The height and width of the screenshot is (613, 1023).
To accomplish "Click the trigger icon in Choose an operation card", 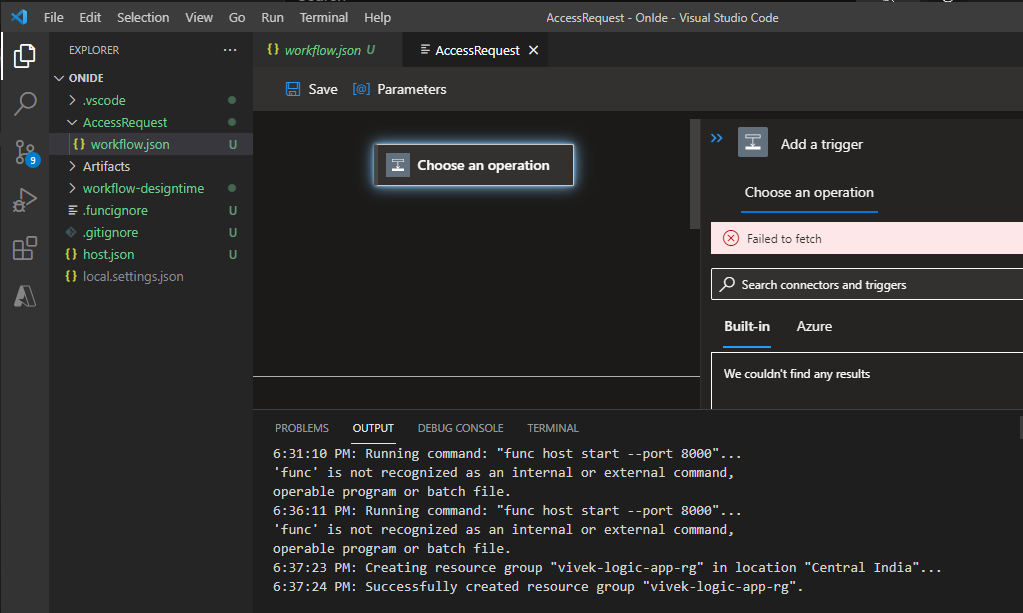I will coord(397,165).
